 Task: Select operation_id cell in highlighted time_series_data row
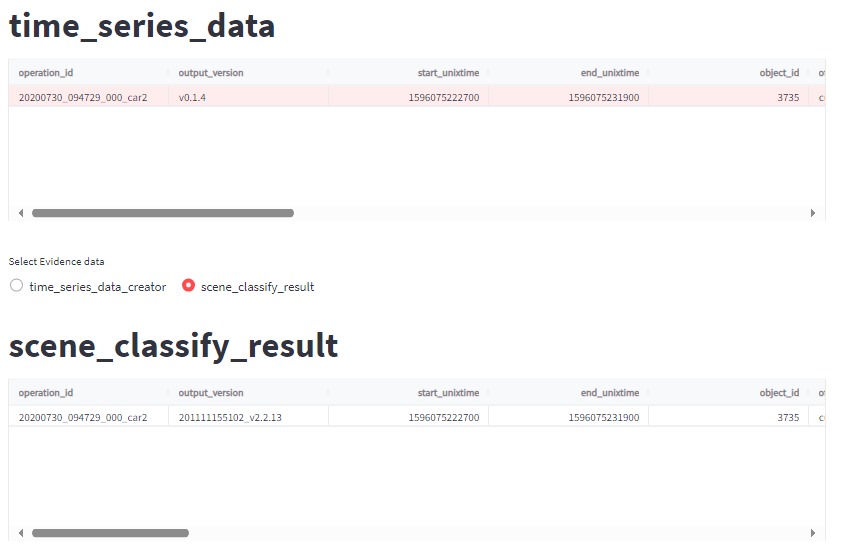[83, 97]
